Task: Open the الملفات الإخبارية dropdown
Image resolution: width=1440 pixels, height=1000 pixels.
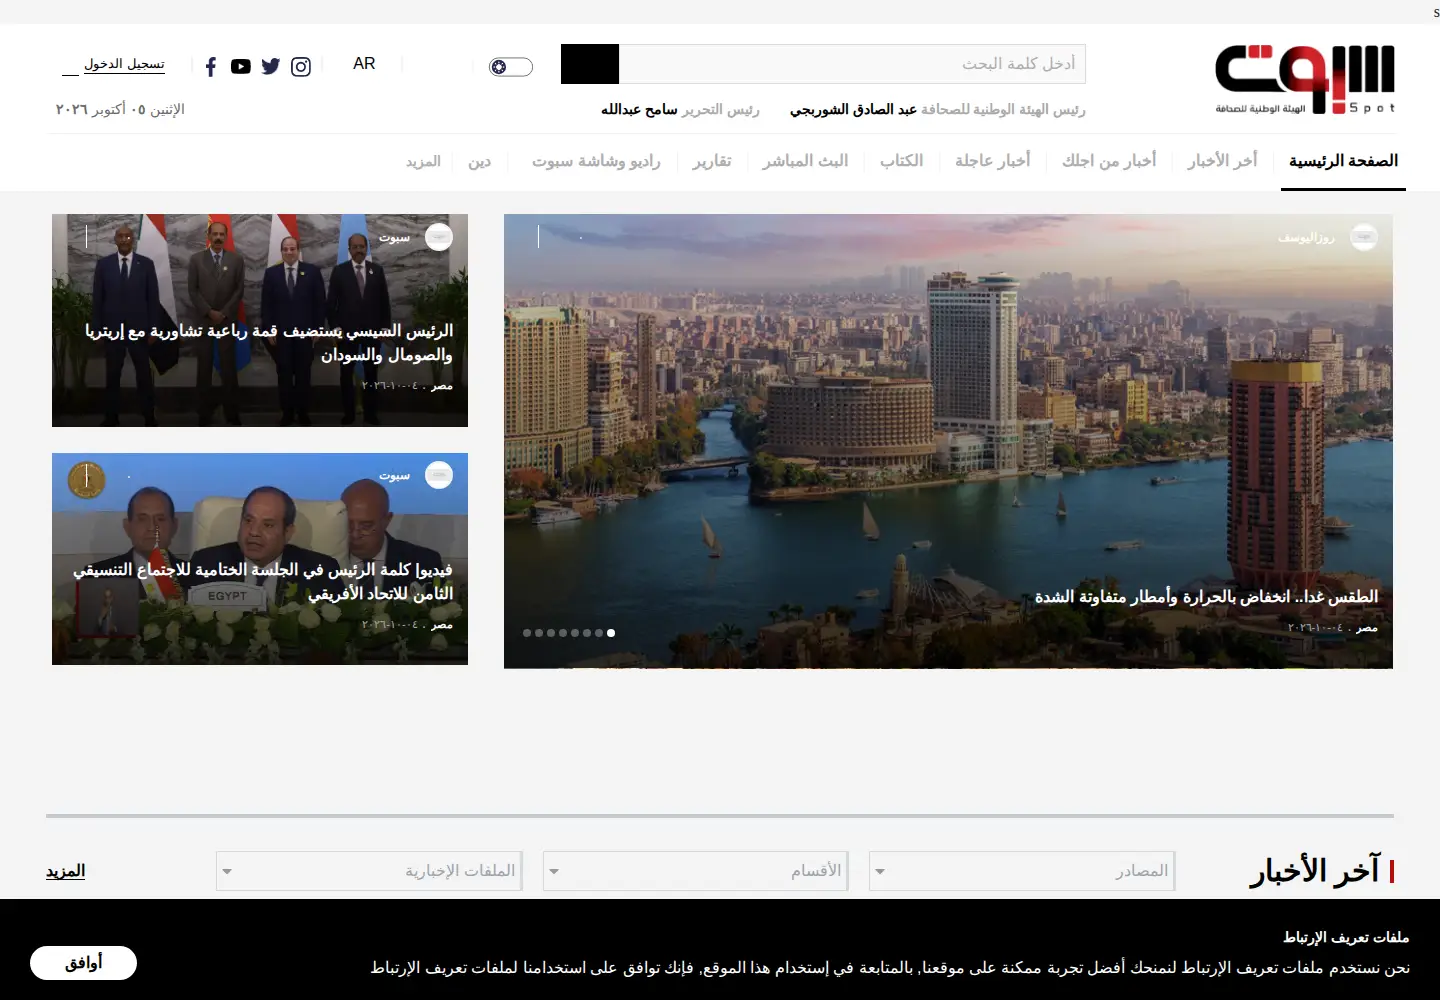Action: (x=369, y=871)
